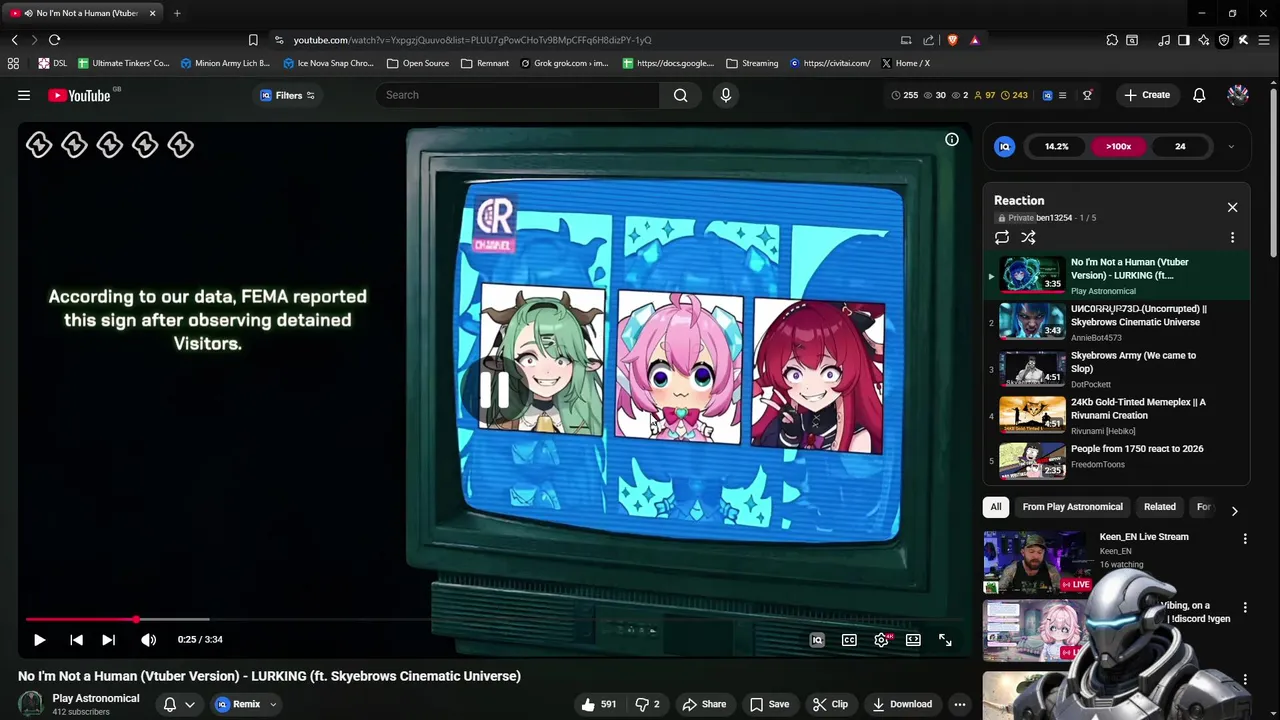1280x720 pixels.
Task: Download the video
Action: pyautogui.click(x=902, y=704)
